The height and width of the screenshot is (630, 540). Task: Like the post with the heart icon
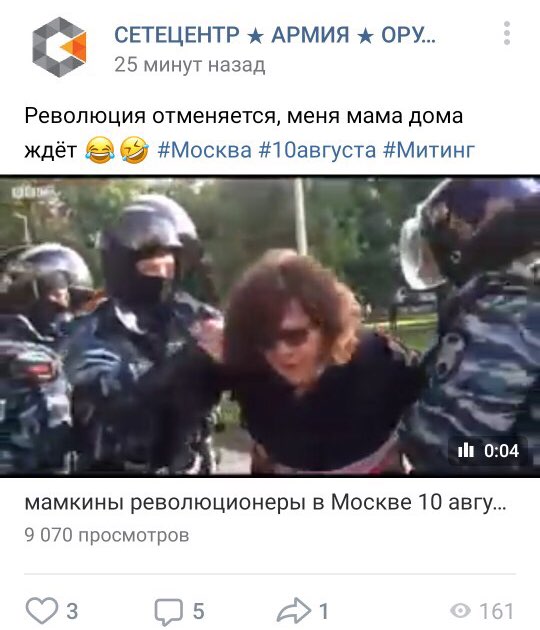click(42, 610)
